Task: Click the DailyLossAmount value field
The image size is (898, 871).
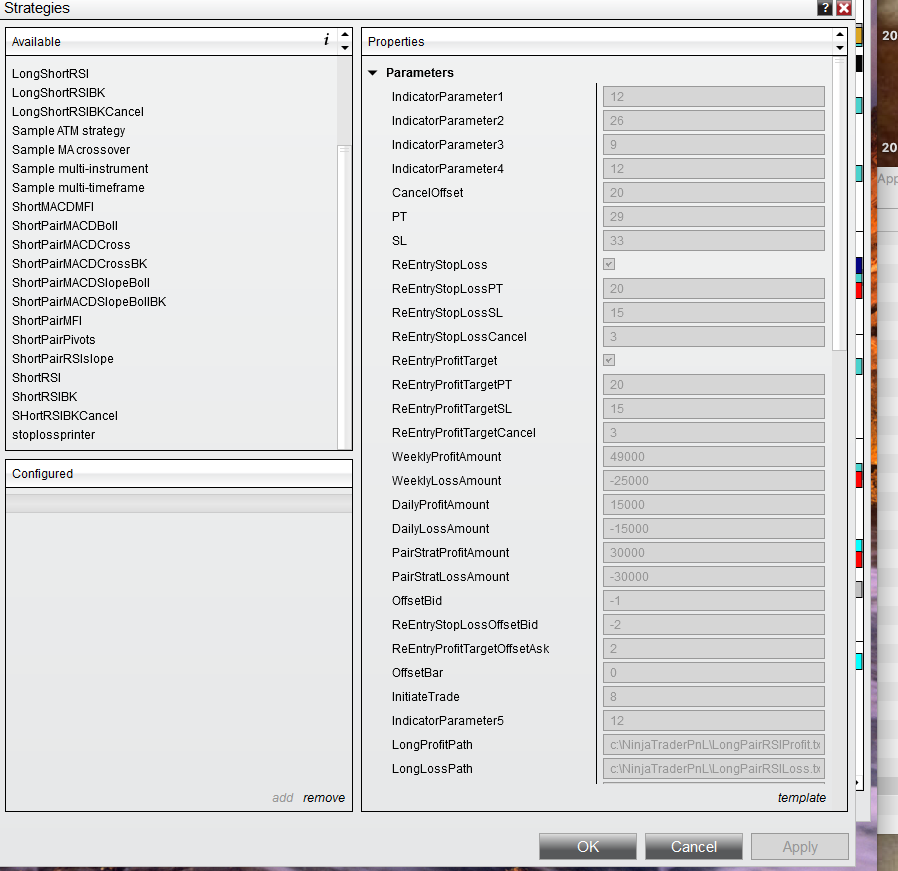Action: point(714,529)
